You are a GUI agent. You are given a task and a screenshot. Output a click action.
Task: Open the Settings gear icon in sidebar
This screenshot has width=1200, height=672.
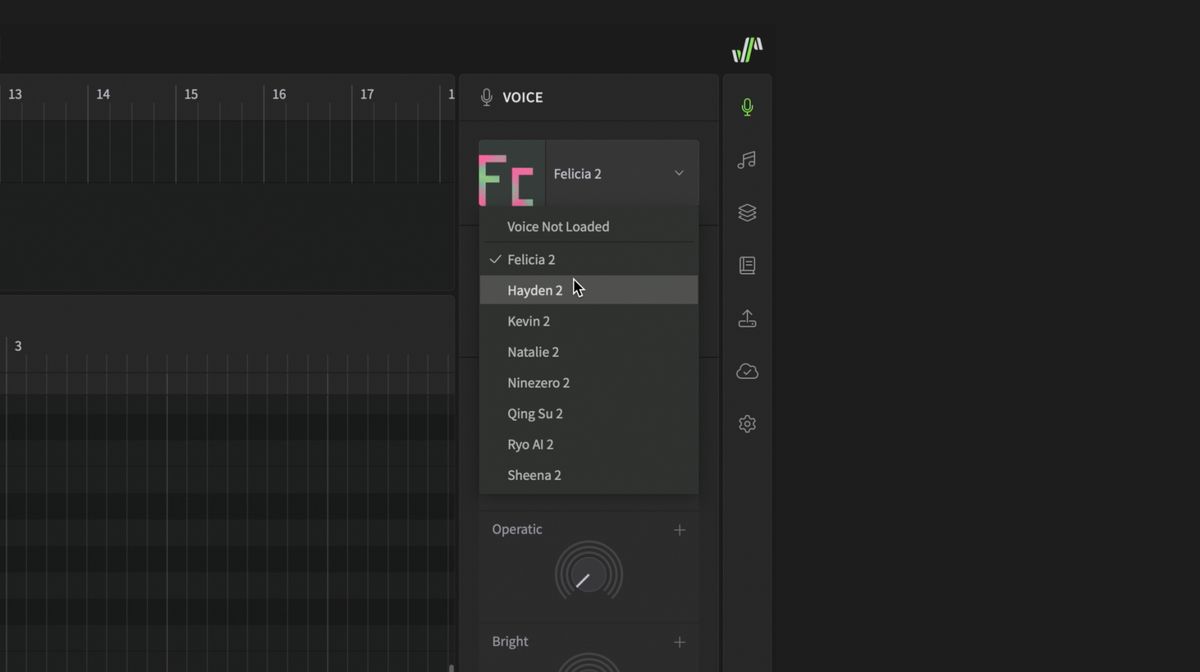pyautogui.click(x=747, y=424)
